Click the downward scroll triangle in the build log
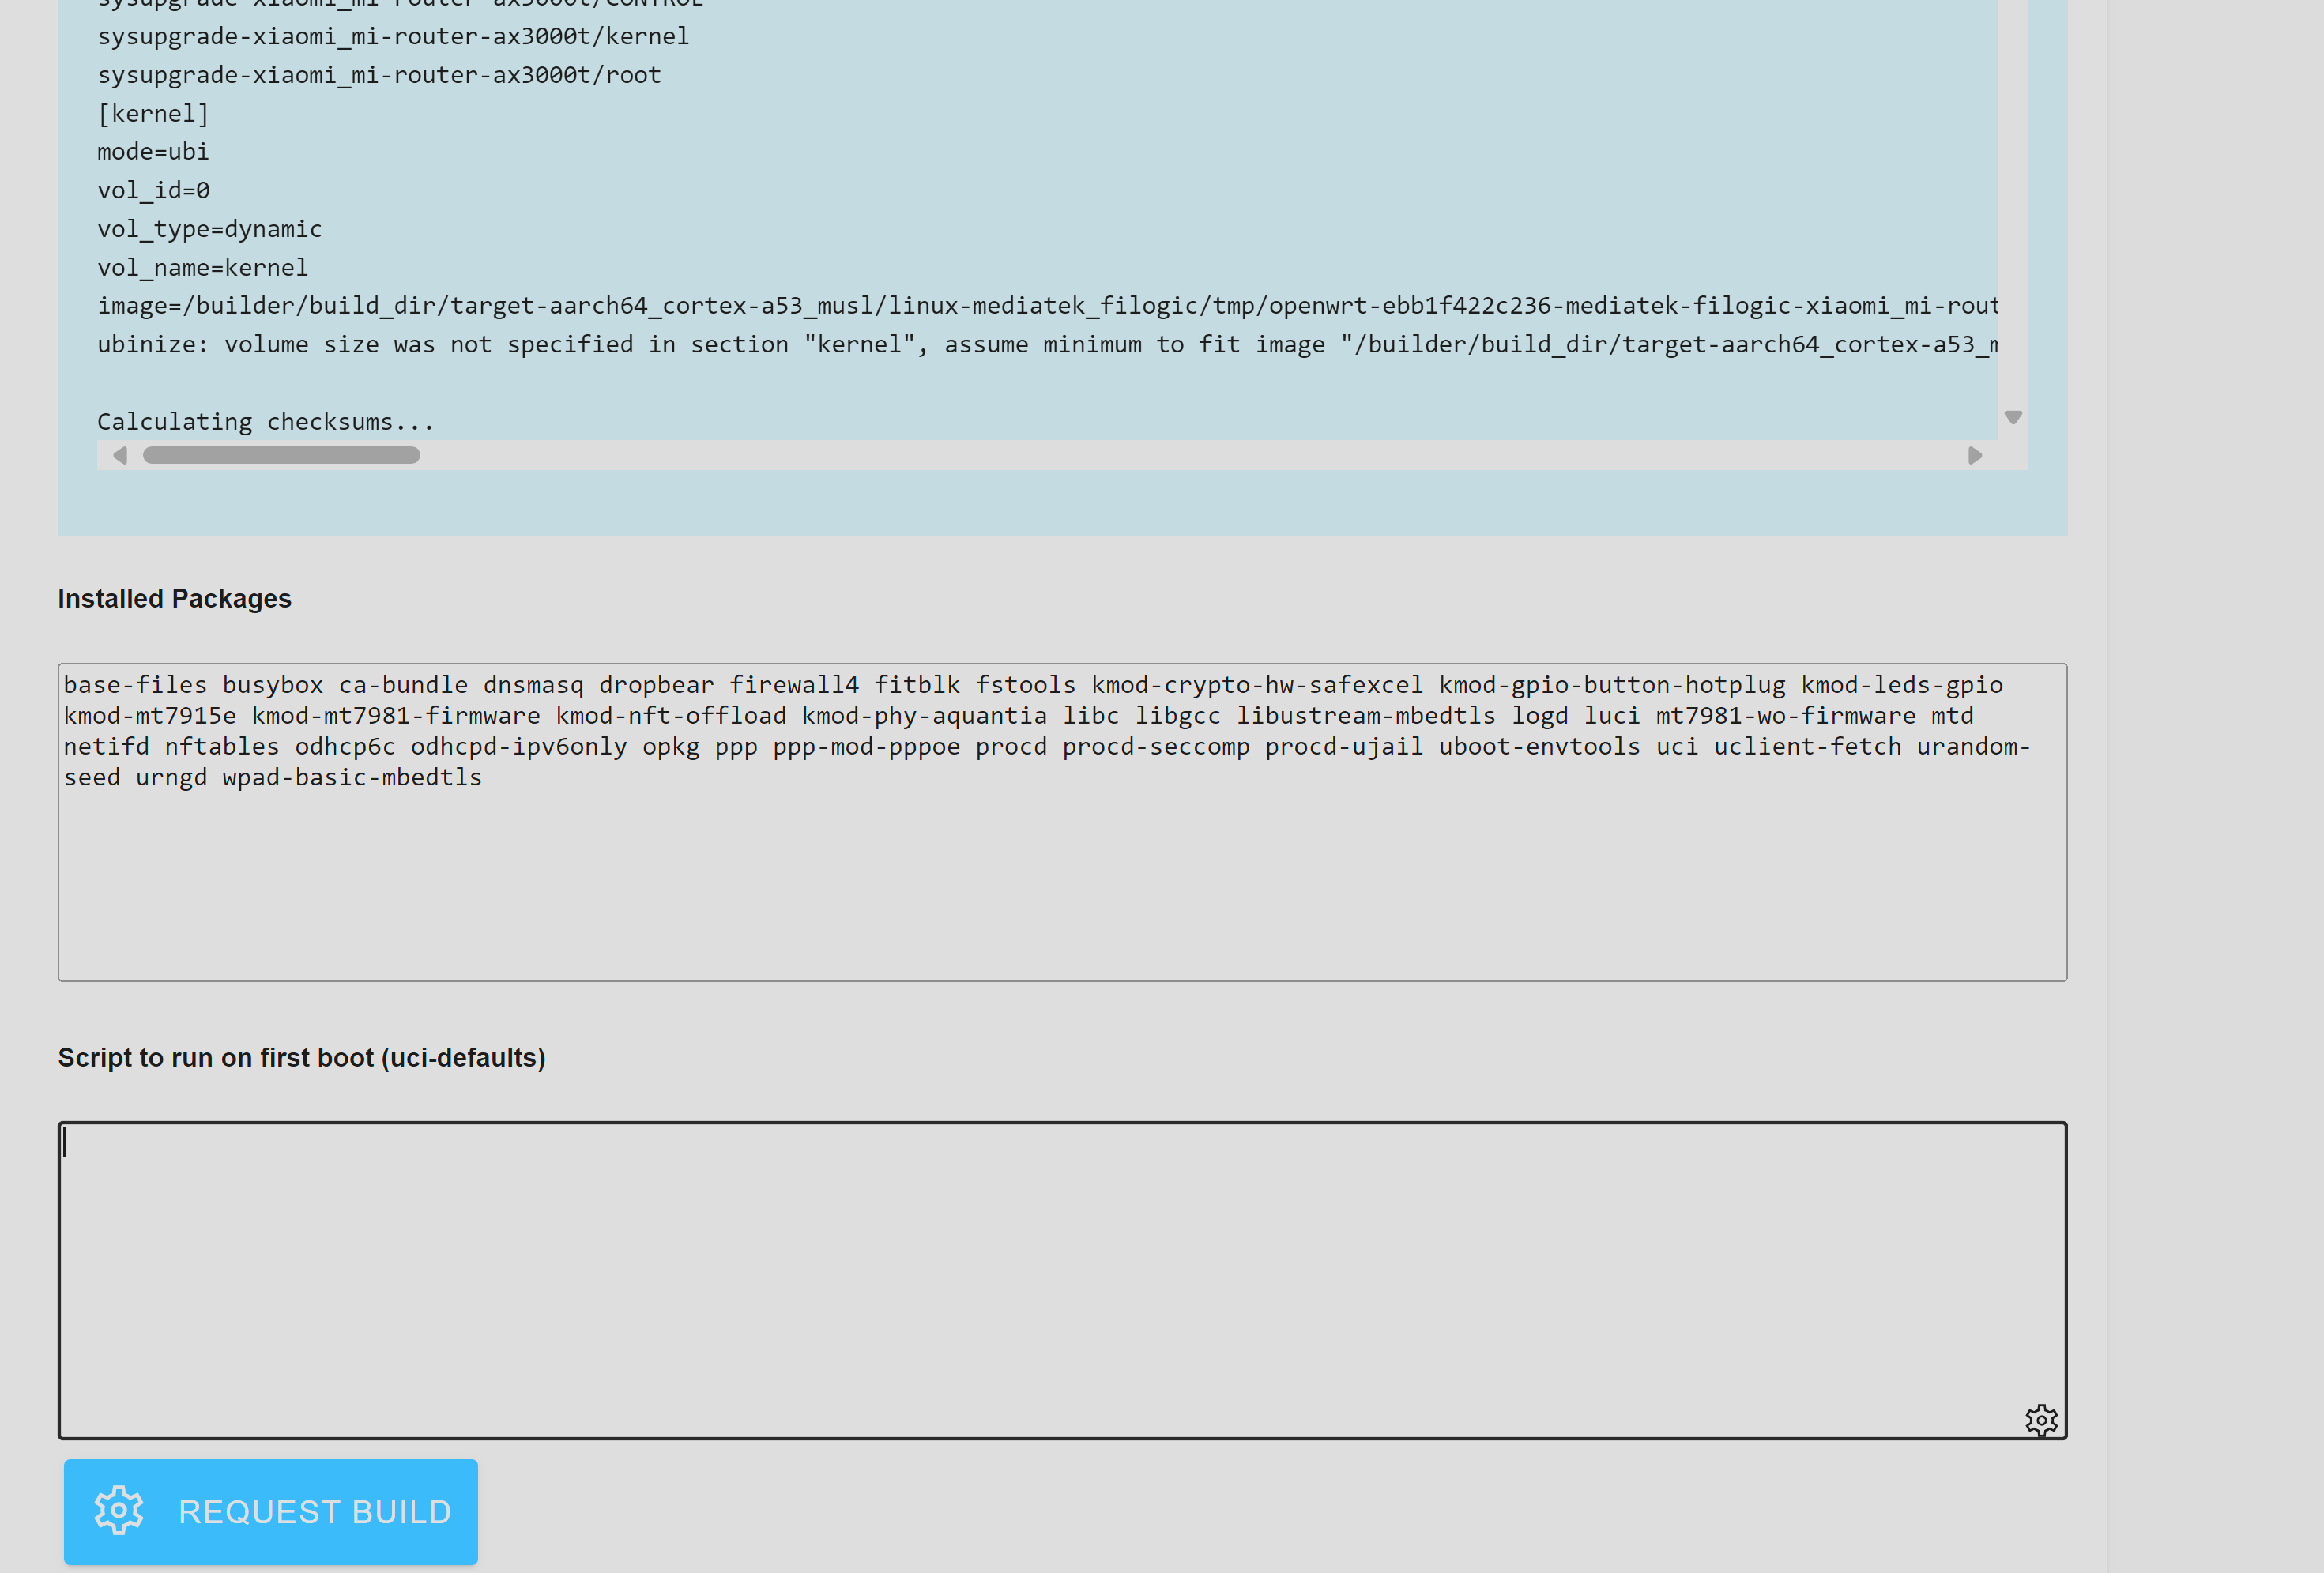Screen dimensions: 2324x1573 (x=2013, y=417)
